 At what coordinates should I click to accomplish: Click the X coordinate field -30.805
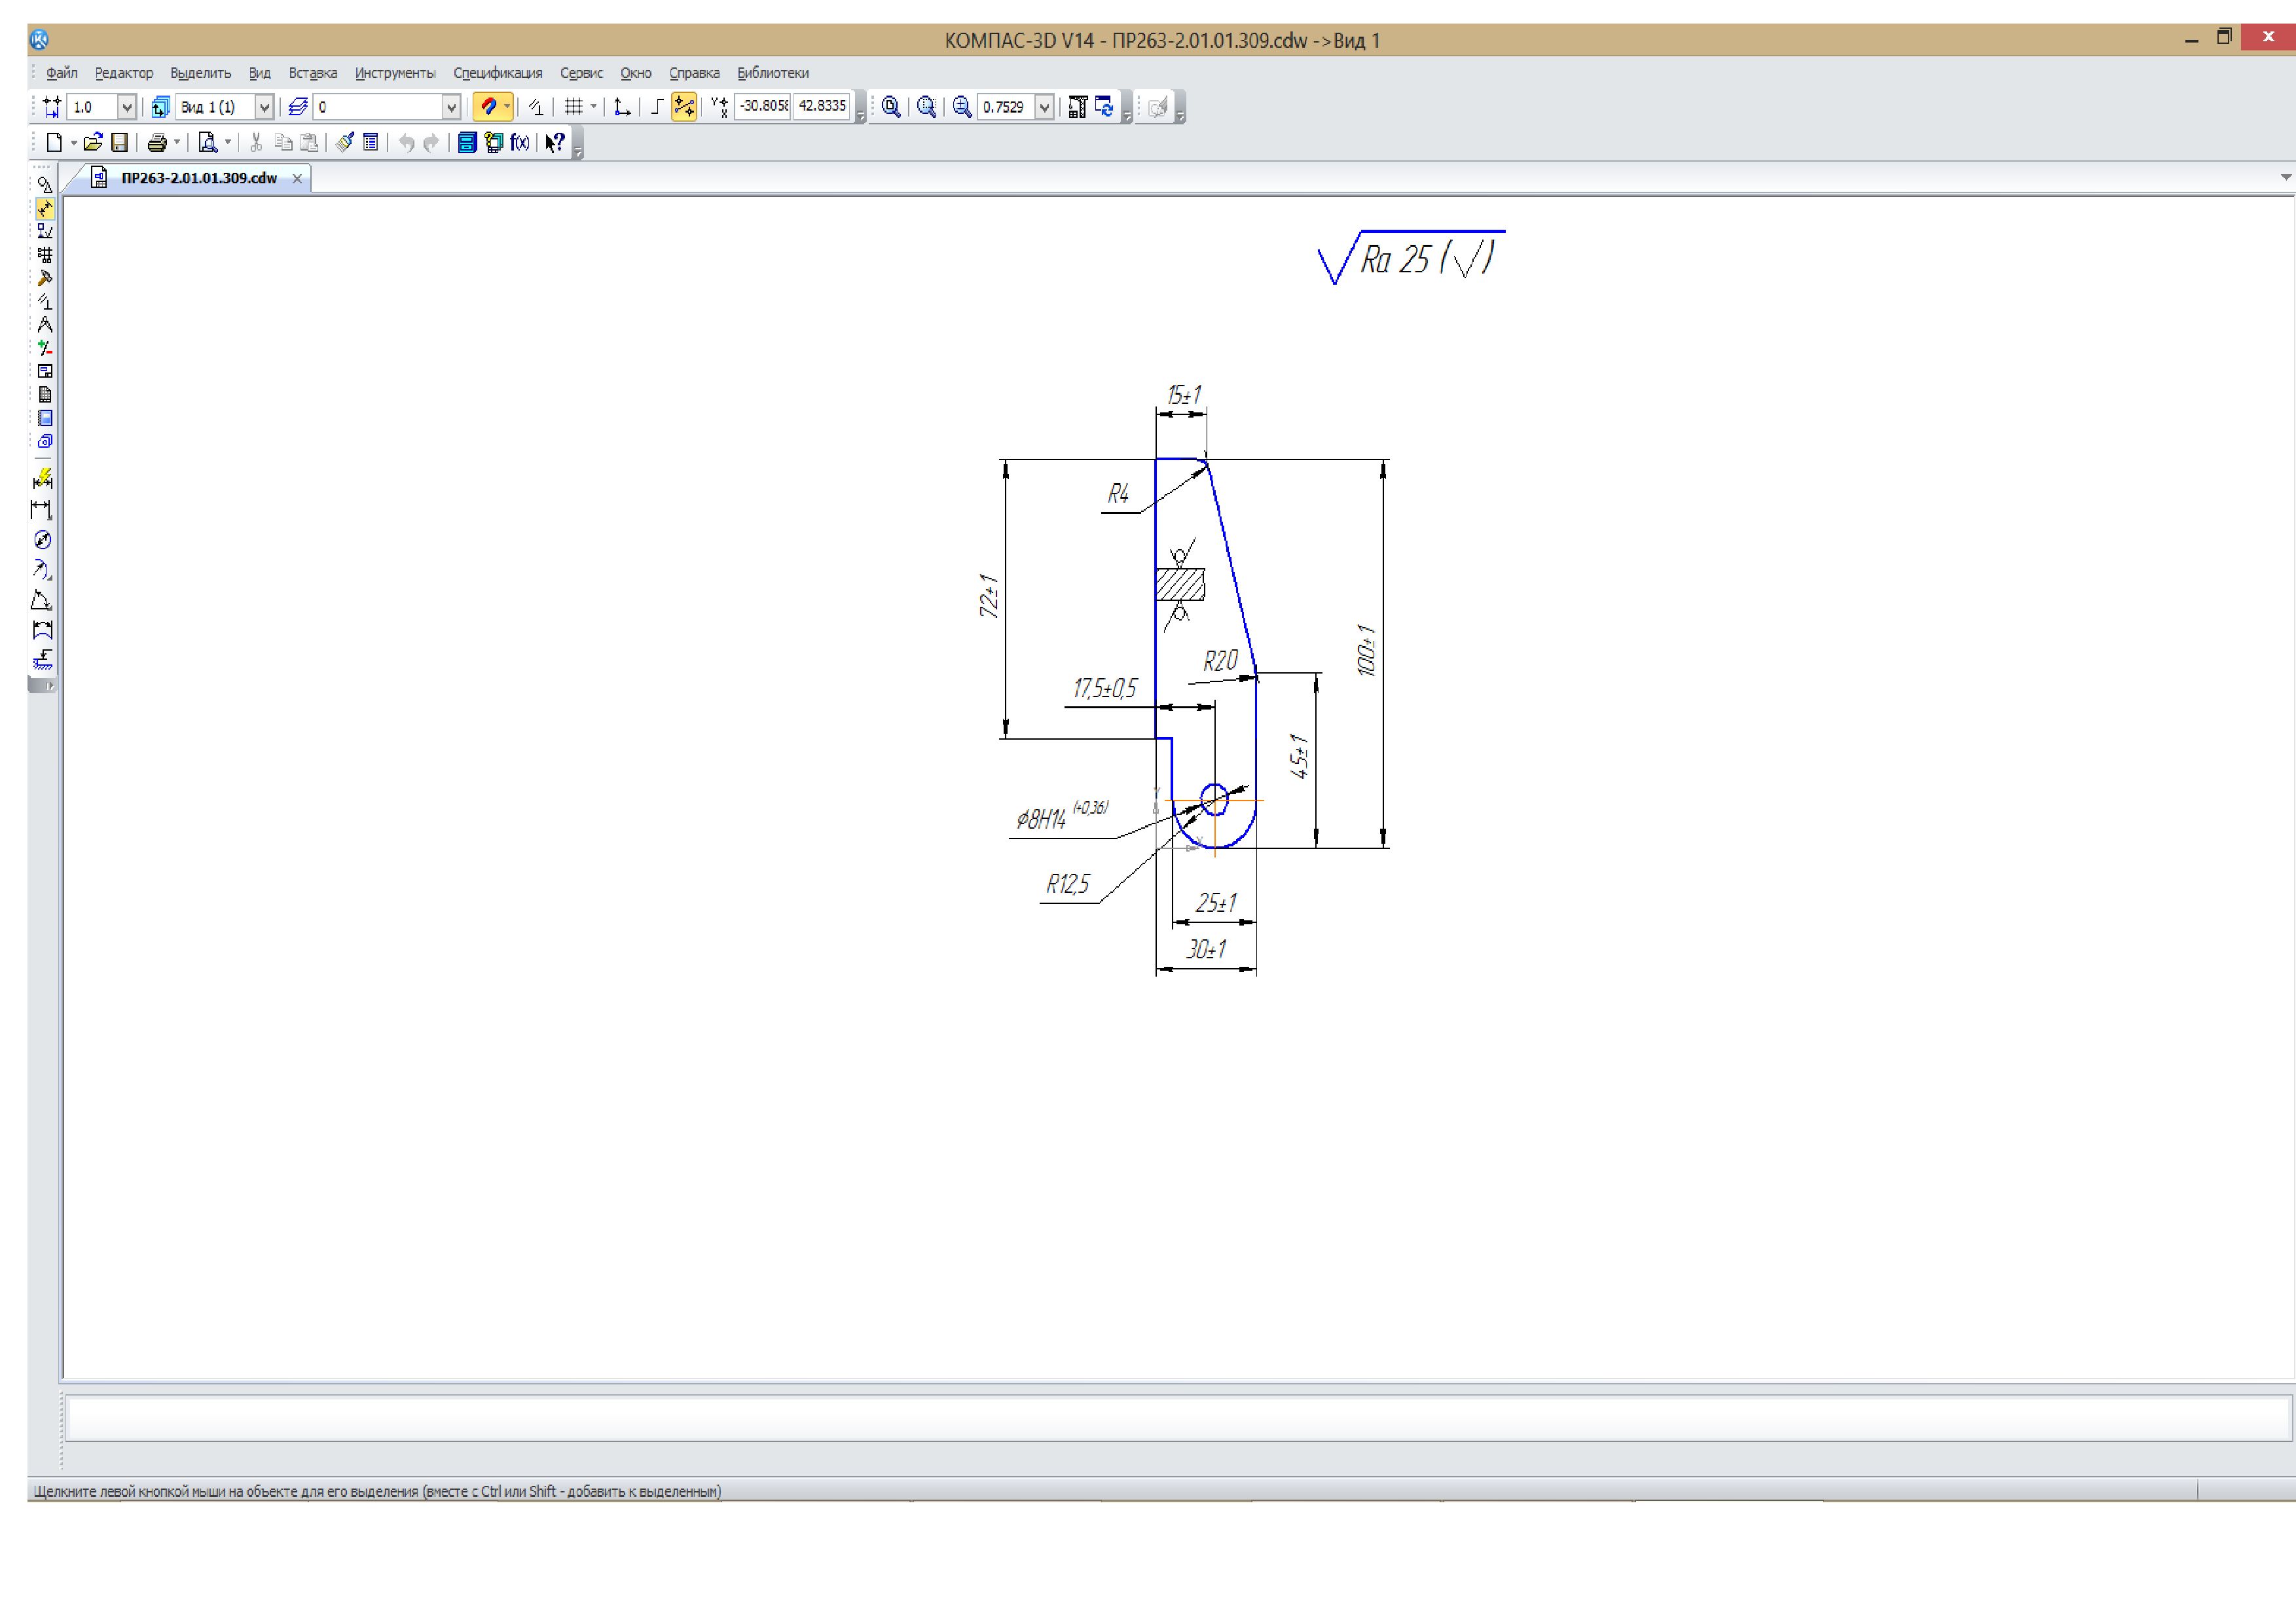click(x=763, y=106)
